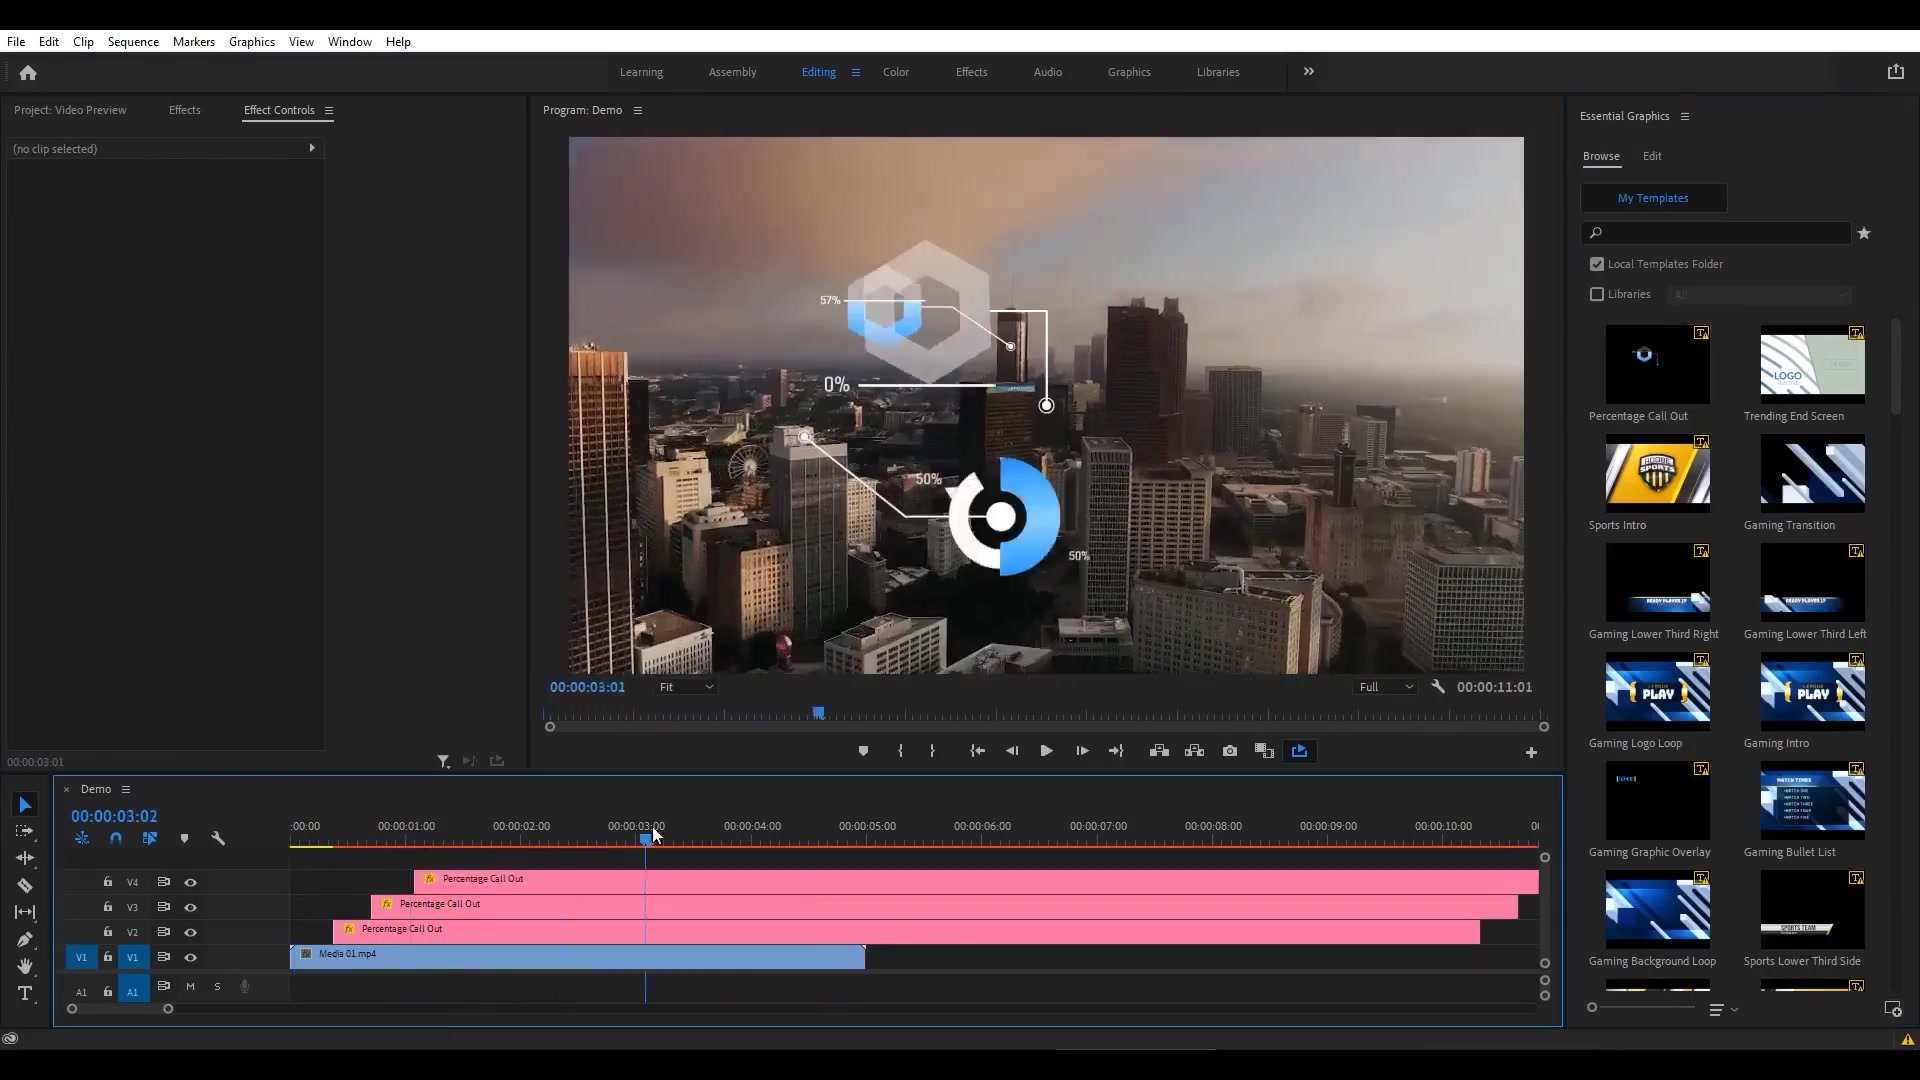The image size is (1920, 1080).
Task: Open Quick Export share icon
Action: 1895,72
